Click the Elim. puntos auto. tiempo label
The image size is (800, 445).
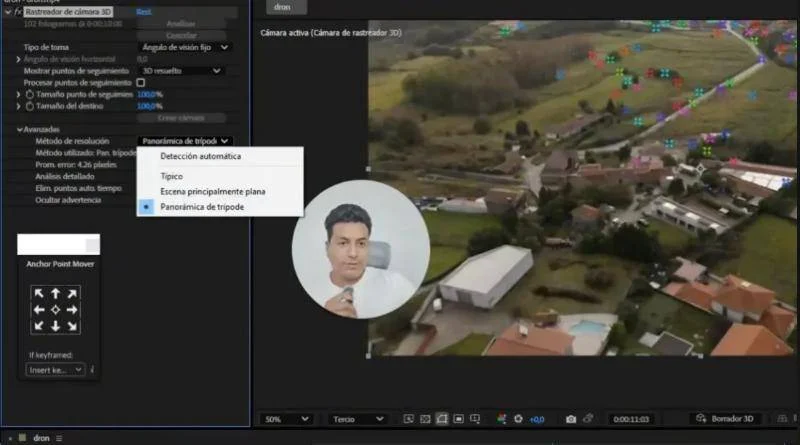click(x=79, y=188)
